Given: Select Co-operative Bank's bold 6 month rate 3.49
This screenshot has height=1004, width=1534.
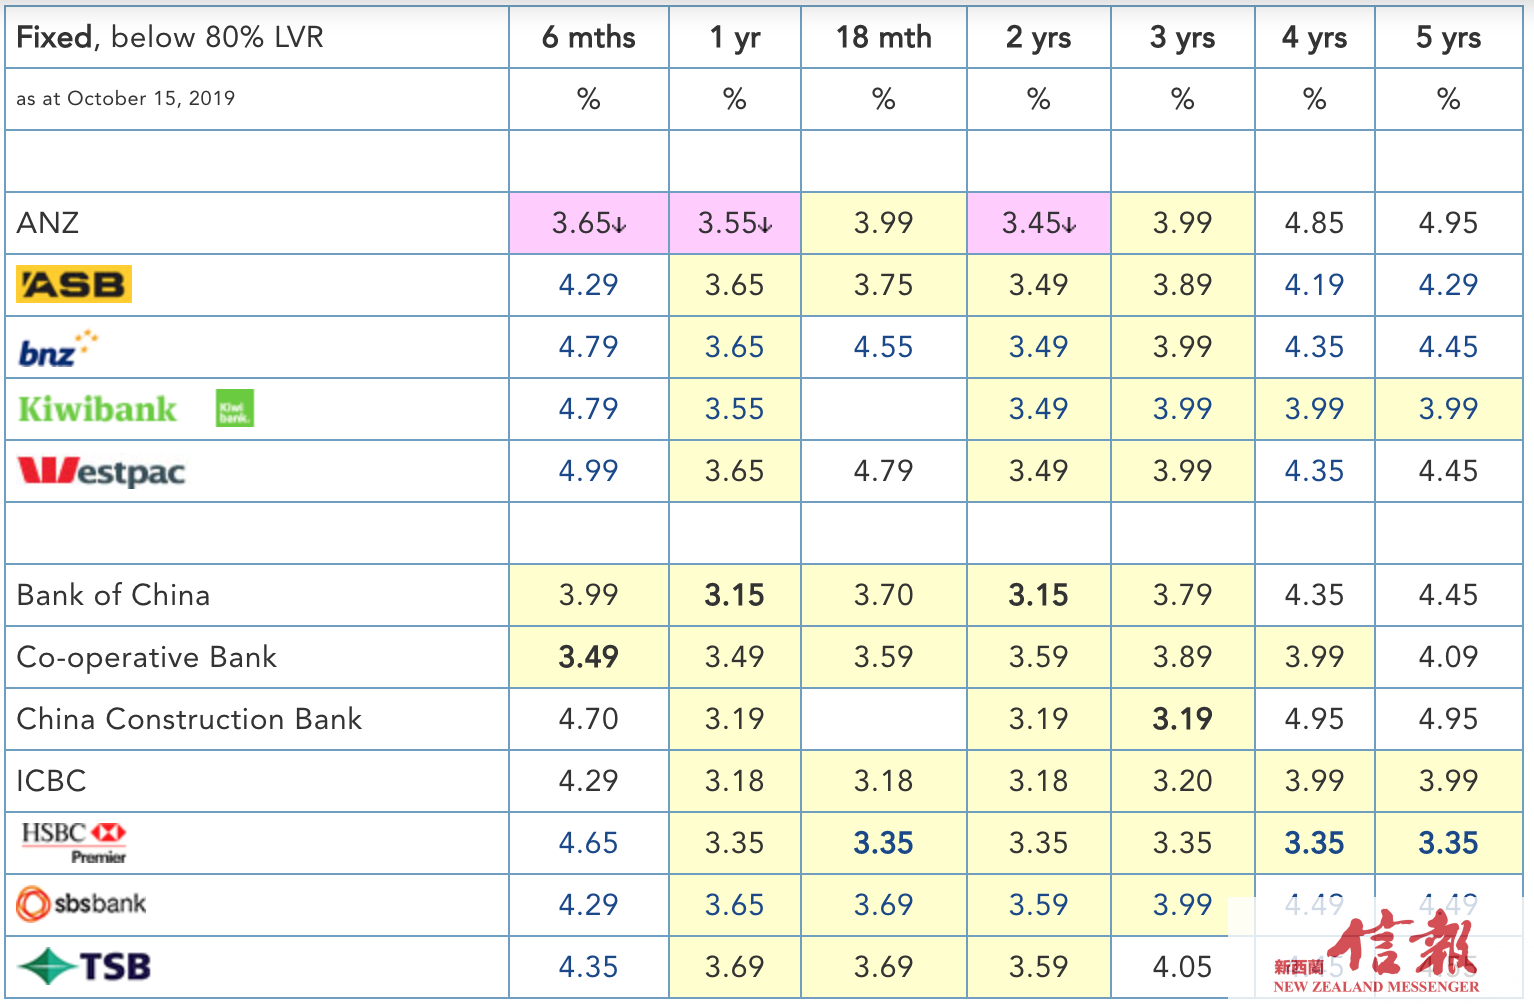Looking at the screenshot, I should [589, 657].
